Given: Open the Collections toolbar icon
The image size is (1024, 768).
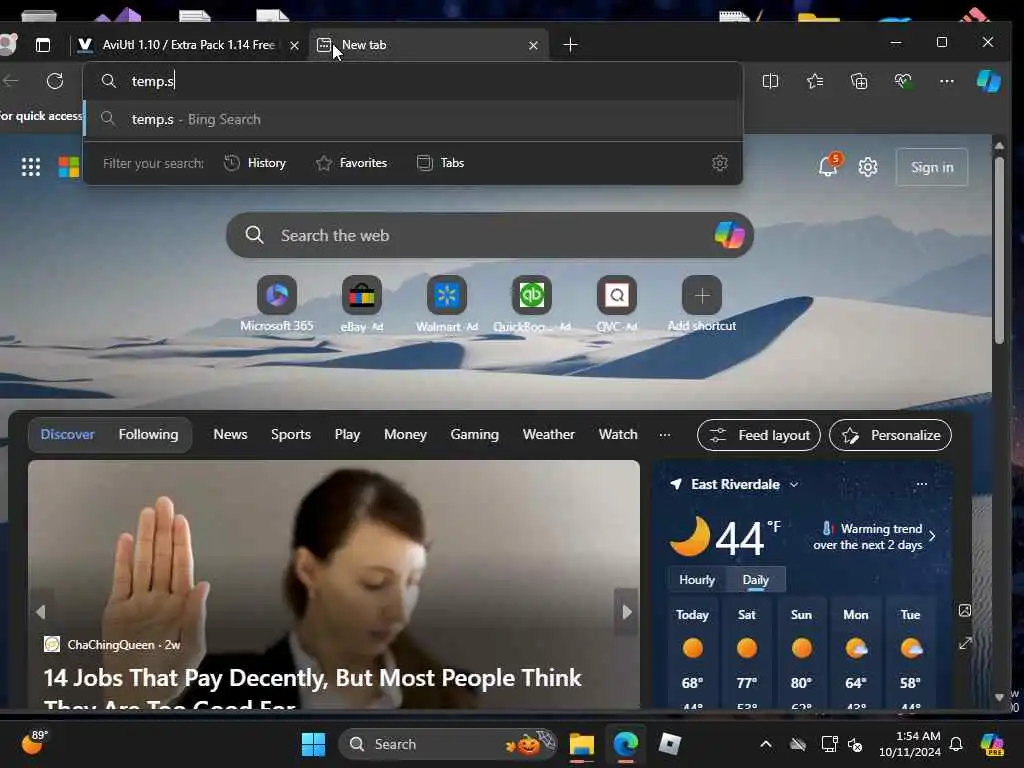Looking at the screenshot, I should (859, 81).
